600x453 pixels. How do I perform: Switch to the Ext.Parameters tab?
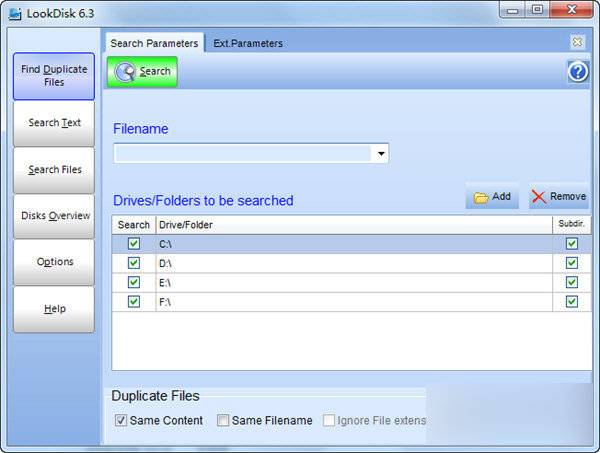(248, 43)
